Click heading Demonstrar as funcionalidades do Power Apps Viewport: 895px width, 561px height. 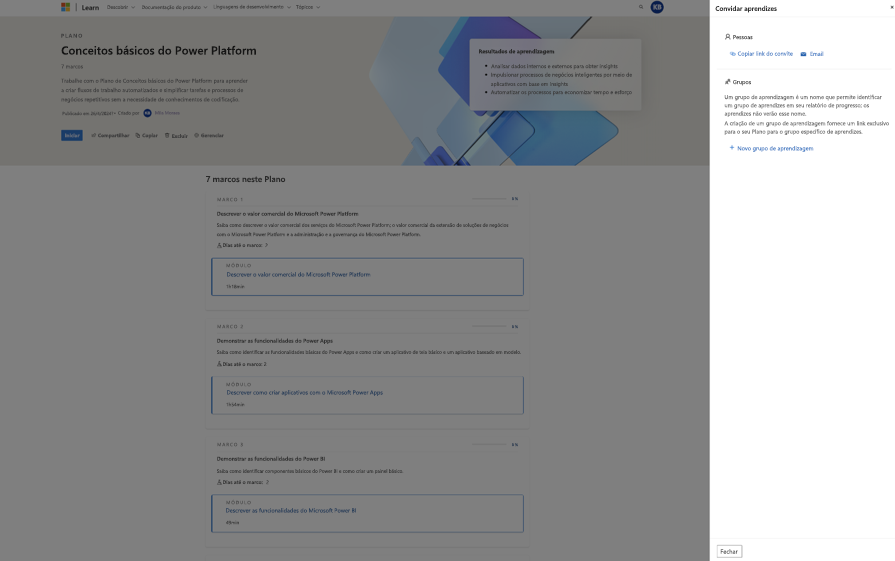[275, 341]
